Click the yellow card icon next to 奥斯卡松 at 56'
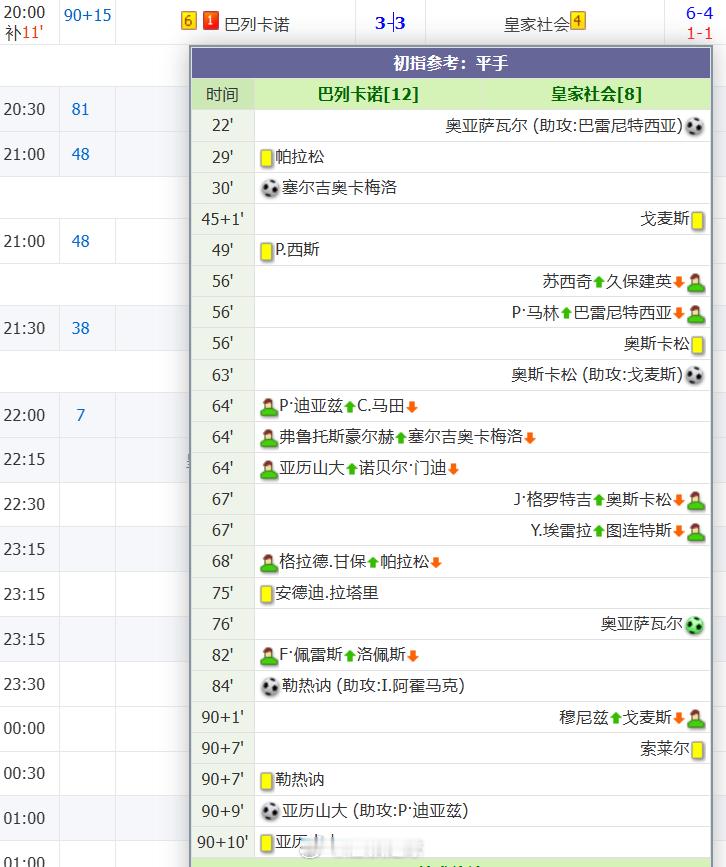The height and width of the screenshot is (867, 726). point(697,344)
